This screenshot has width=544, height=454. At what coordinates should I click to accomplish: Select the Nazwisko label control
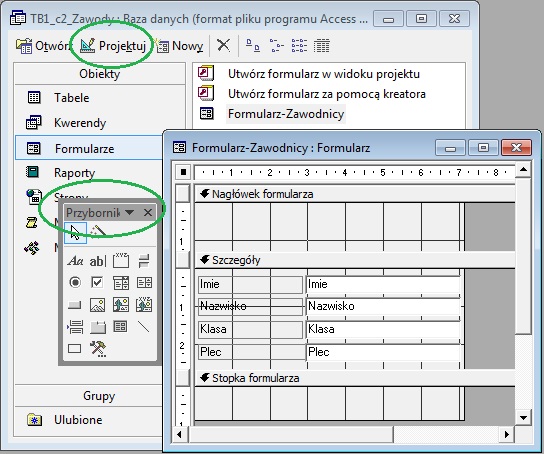pos(250,307)
